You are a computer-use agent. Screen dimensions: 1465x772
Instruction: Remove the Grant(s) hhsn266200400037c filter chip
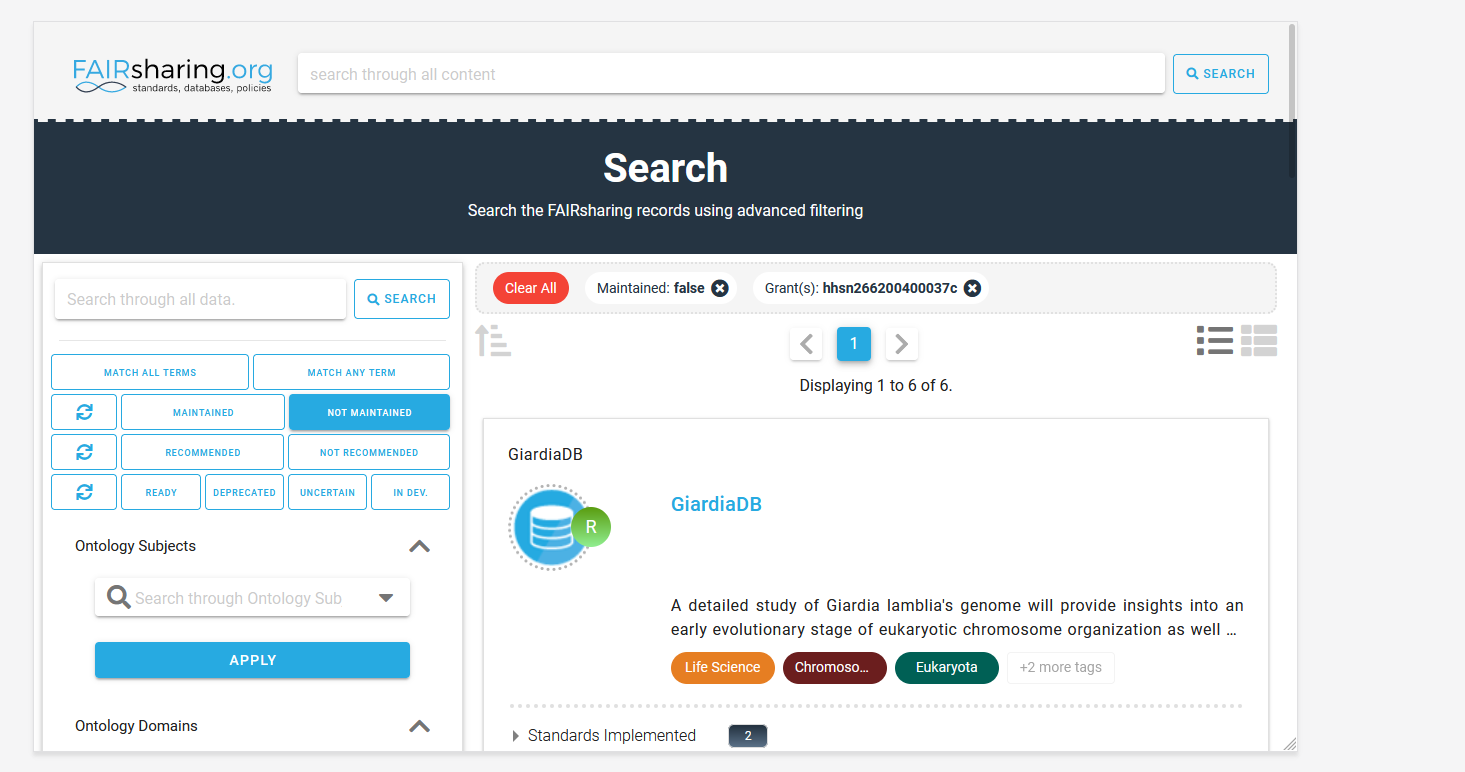pos(972,288)
